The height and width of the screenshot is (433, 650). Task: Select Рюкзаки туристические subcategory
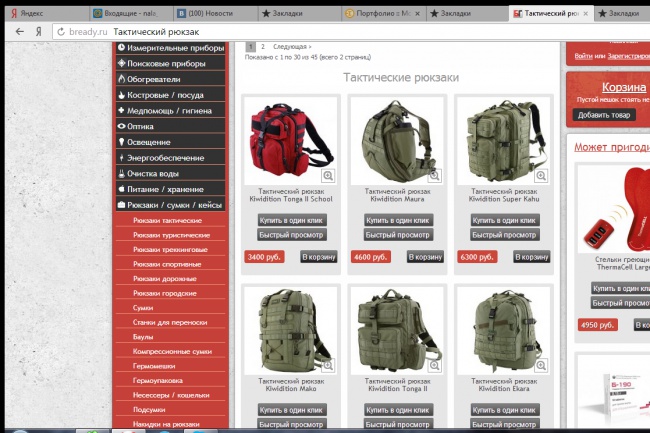[171, 235]
